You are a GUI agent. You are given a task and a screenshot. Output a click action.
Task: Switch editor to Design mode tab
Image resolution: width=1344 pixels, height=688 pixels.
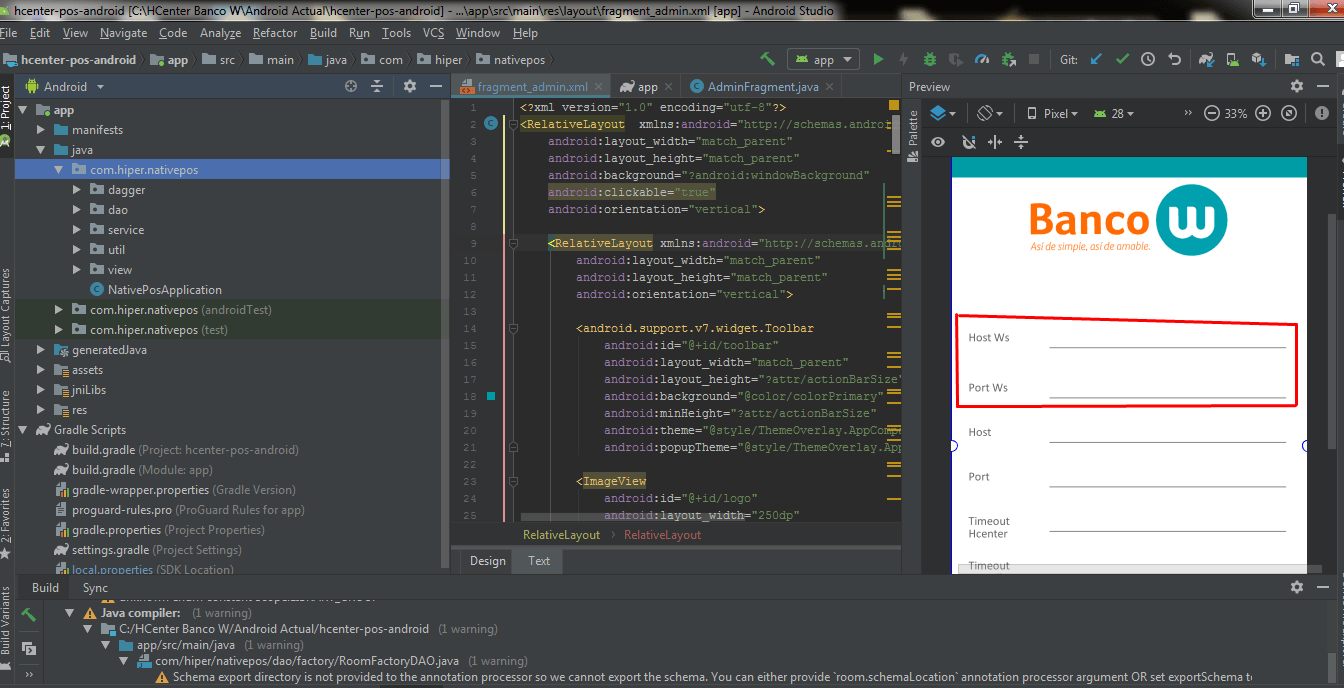pos(488,561)
